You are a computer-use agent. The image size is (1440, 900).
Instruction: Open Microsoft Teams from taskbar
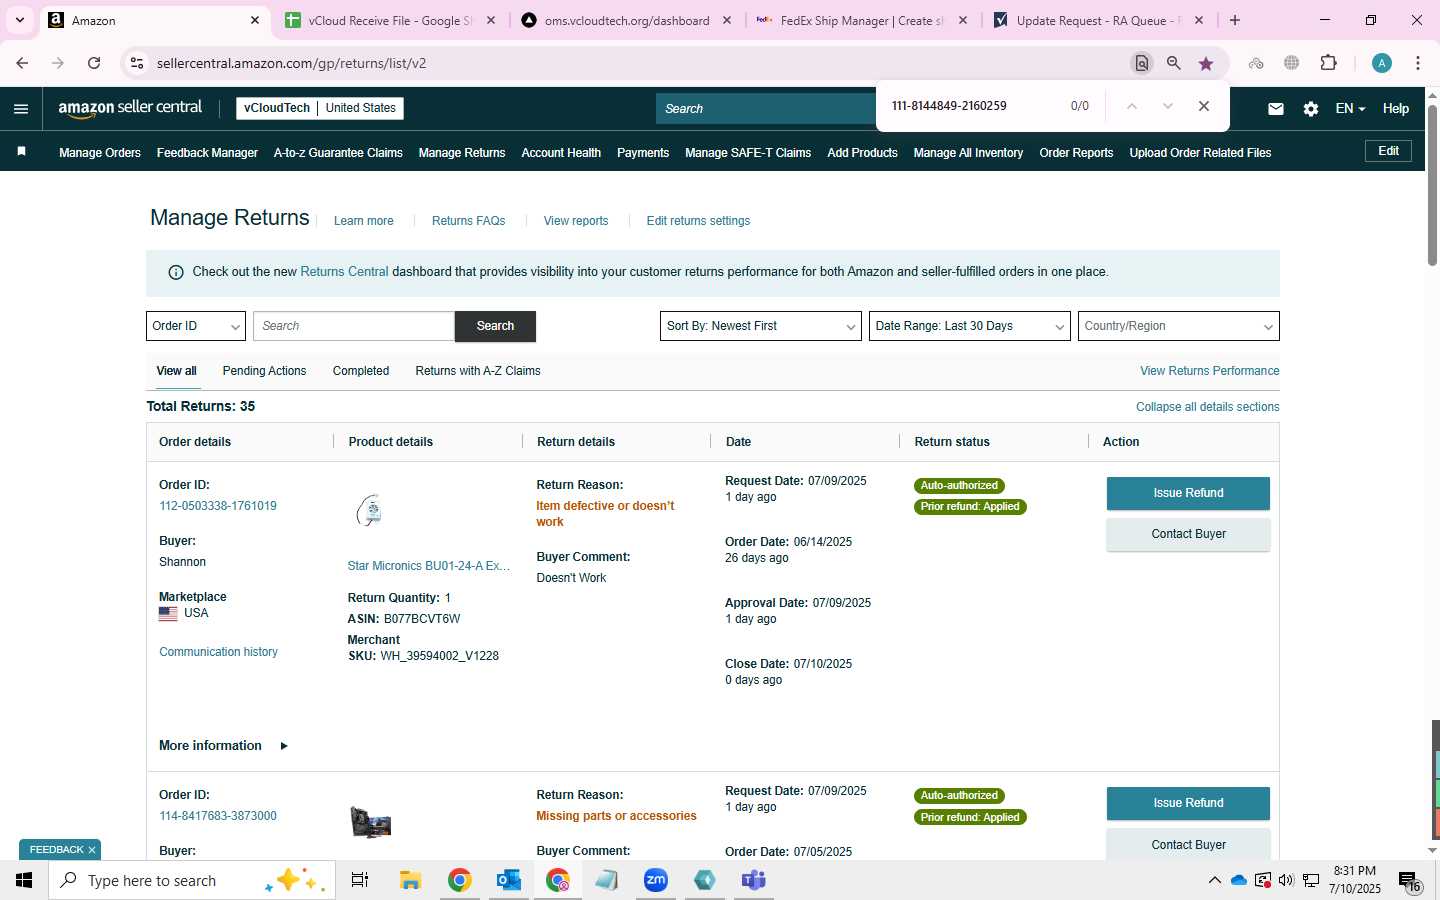point(753,880)
